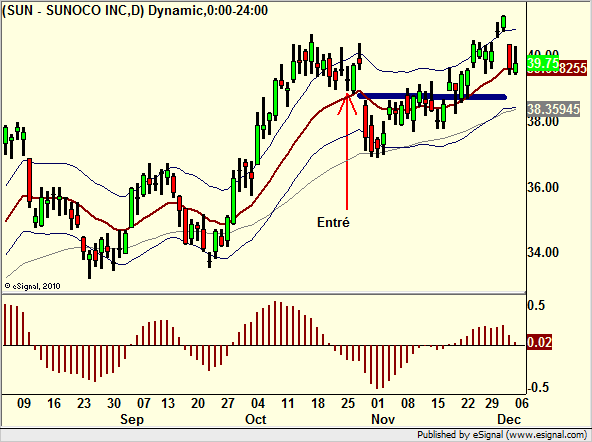Click the 20 date label

(198, 403)
